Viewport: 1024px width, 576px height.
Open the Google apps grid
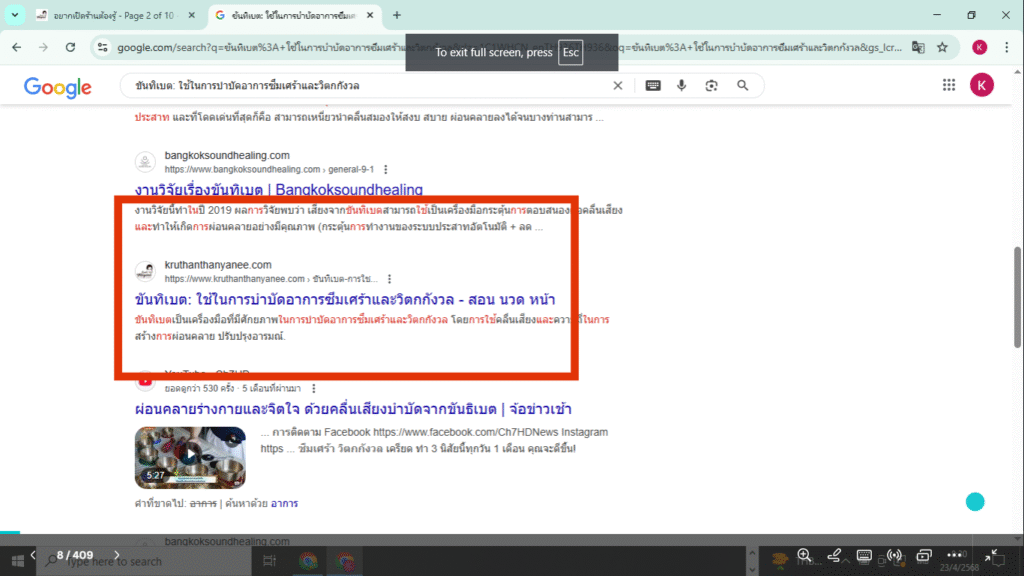[x=948, y=84]
